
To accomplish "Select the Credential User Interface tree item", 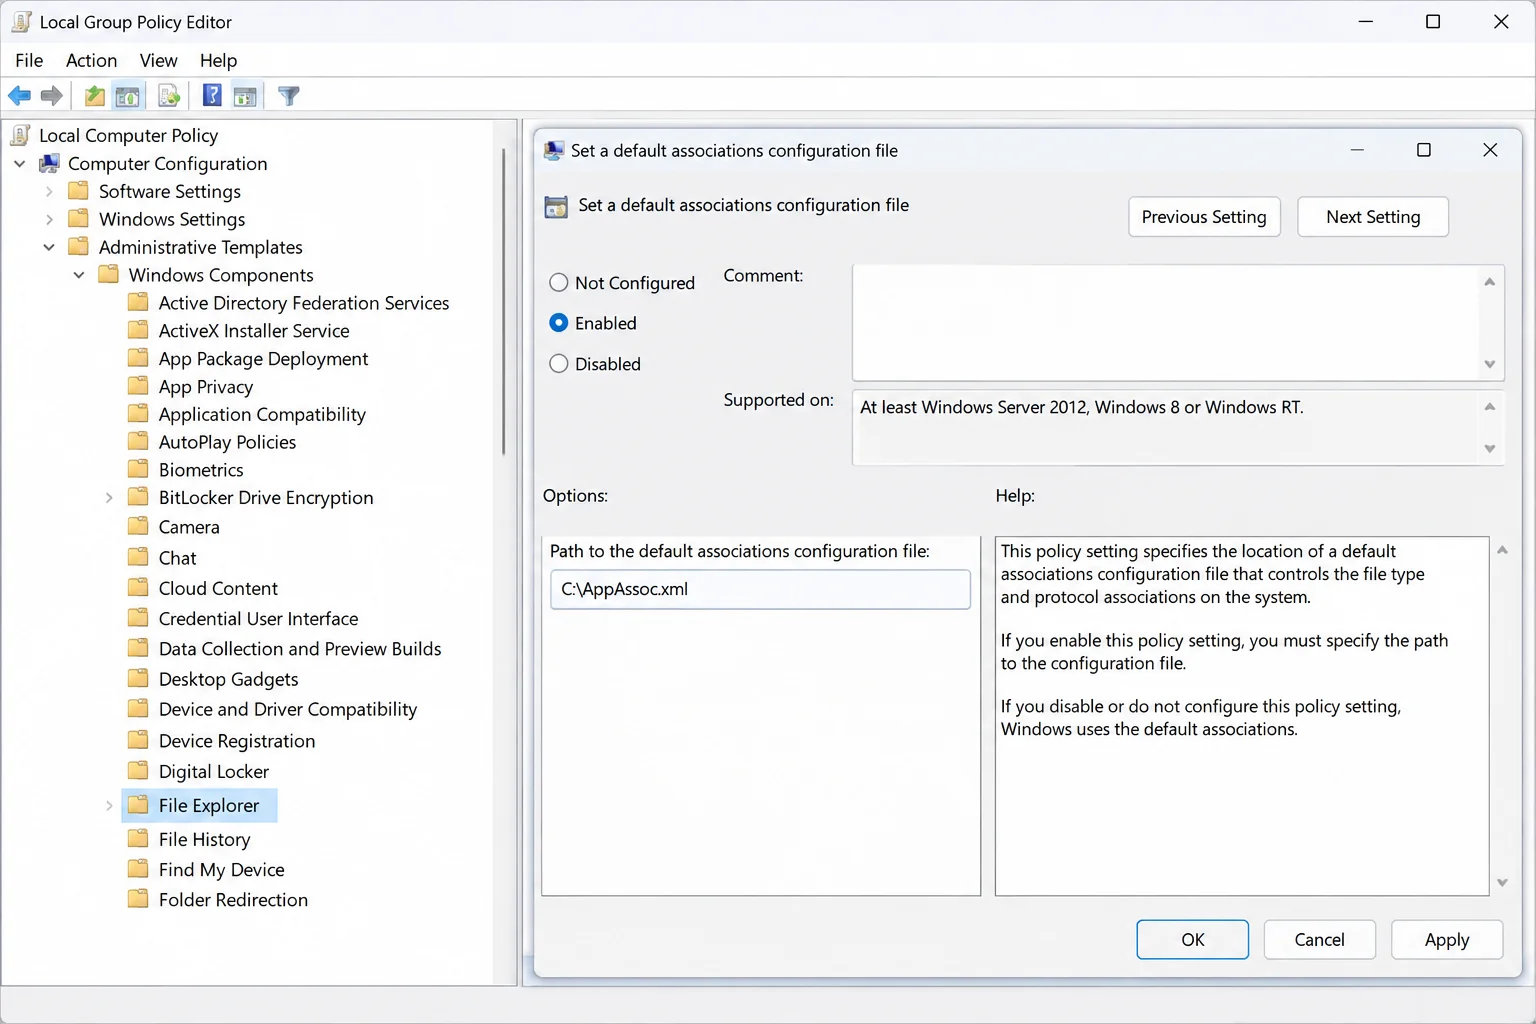I will [x=258, y=619].
